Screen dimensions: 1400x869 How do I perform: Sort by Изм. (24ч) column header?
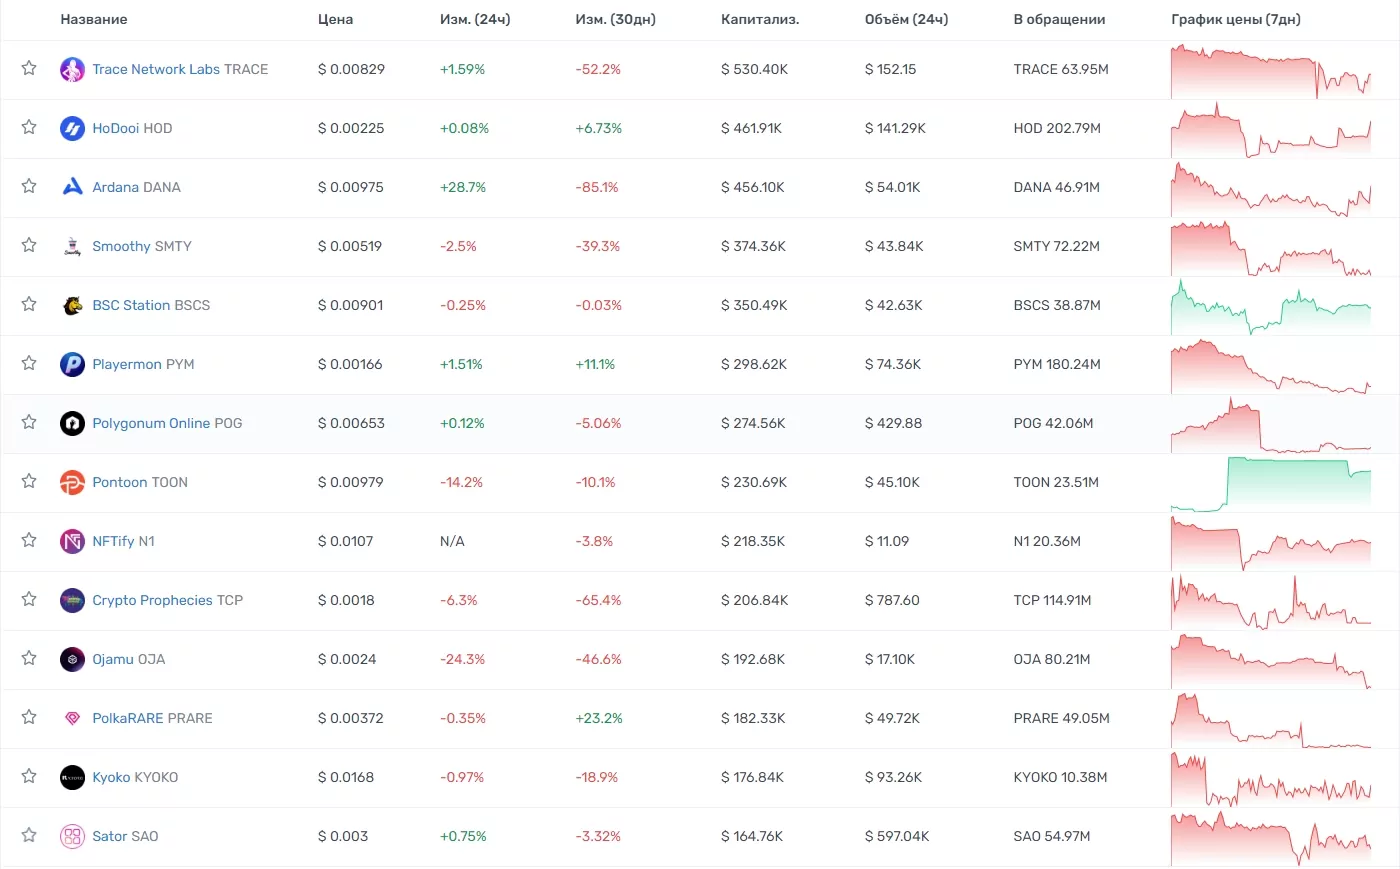475,19
